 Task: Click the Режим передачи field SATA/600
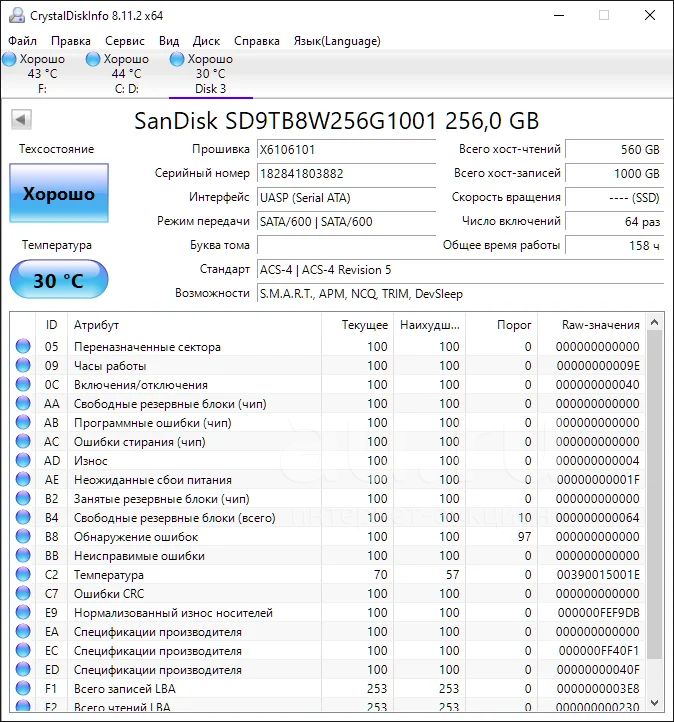point(346,221)
